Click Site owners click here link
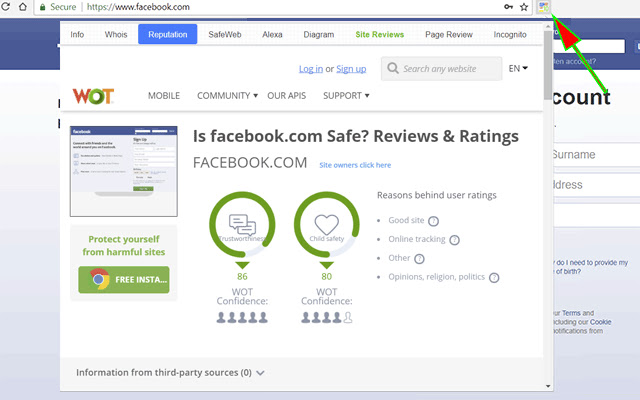 (x=355, y=165)
